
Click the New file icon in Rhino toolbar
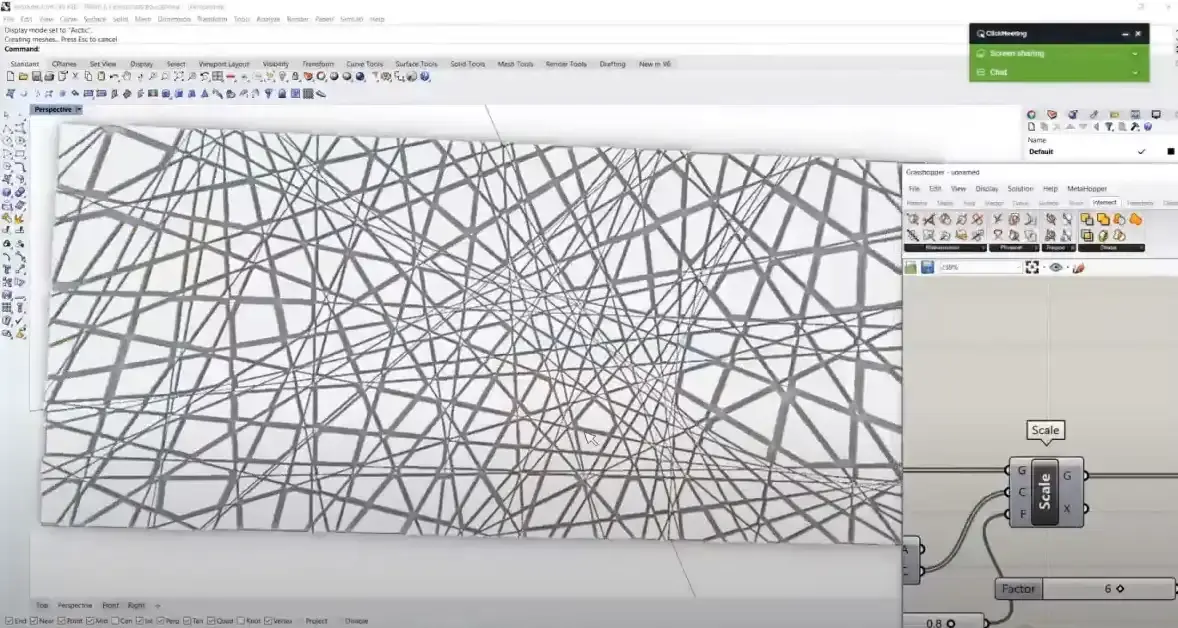[x=11, y=77]
